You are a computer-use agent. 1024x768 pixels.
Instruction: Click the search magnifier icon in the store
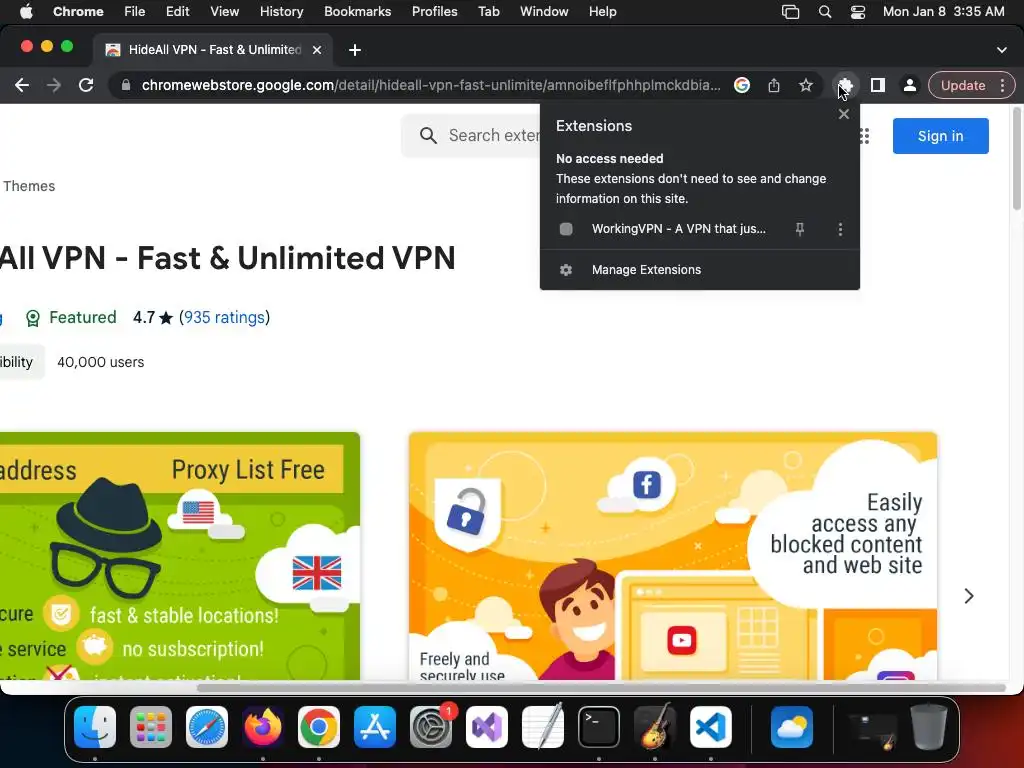(x=428, y=135)
